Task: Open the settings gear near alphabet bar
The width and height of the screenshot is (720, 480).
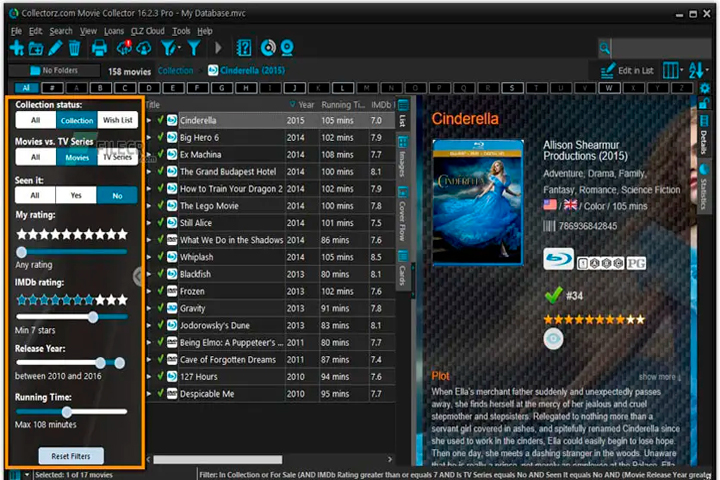Action: [x=705, y=88]
